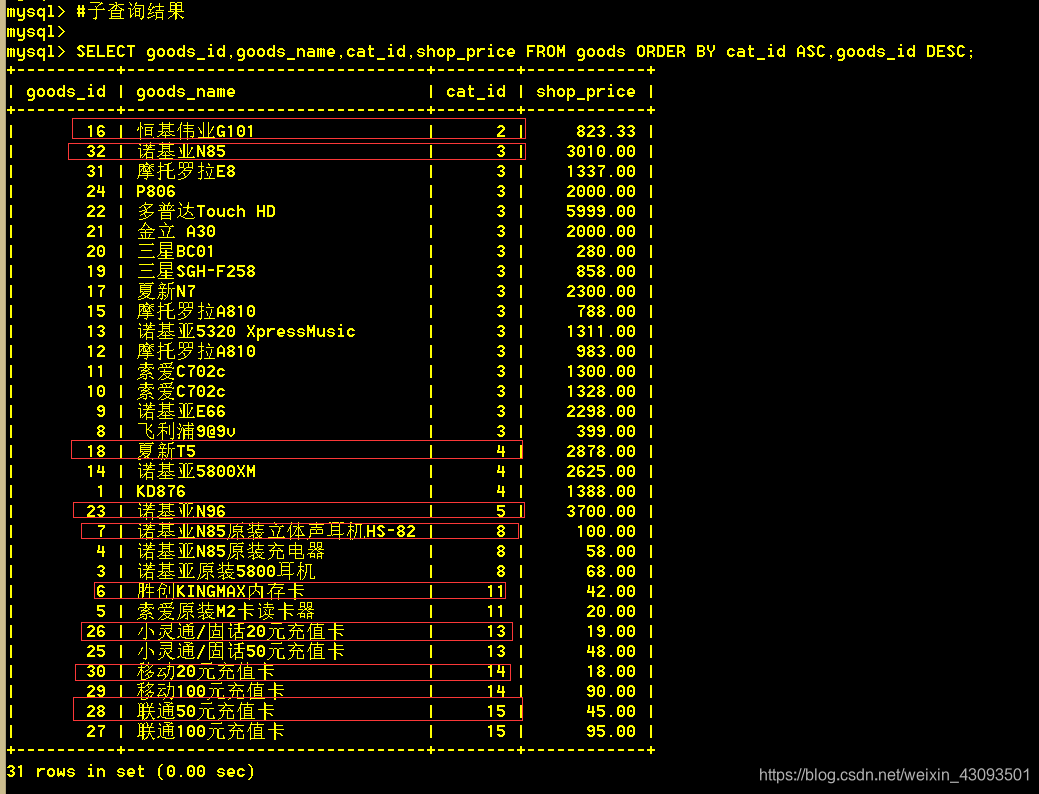
Task: Select the goods name 飞利浦9@9v
Action: pos(186,431)
